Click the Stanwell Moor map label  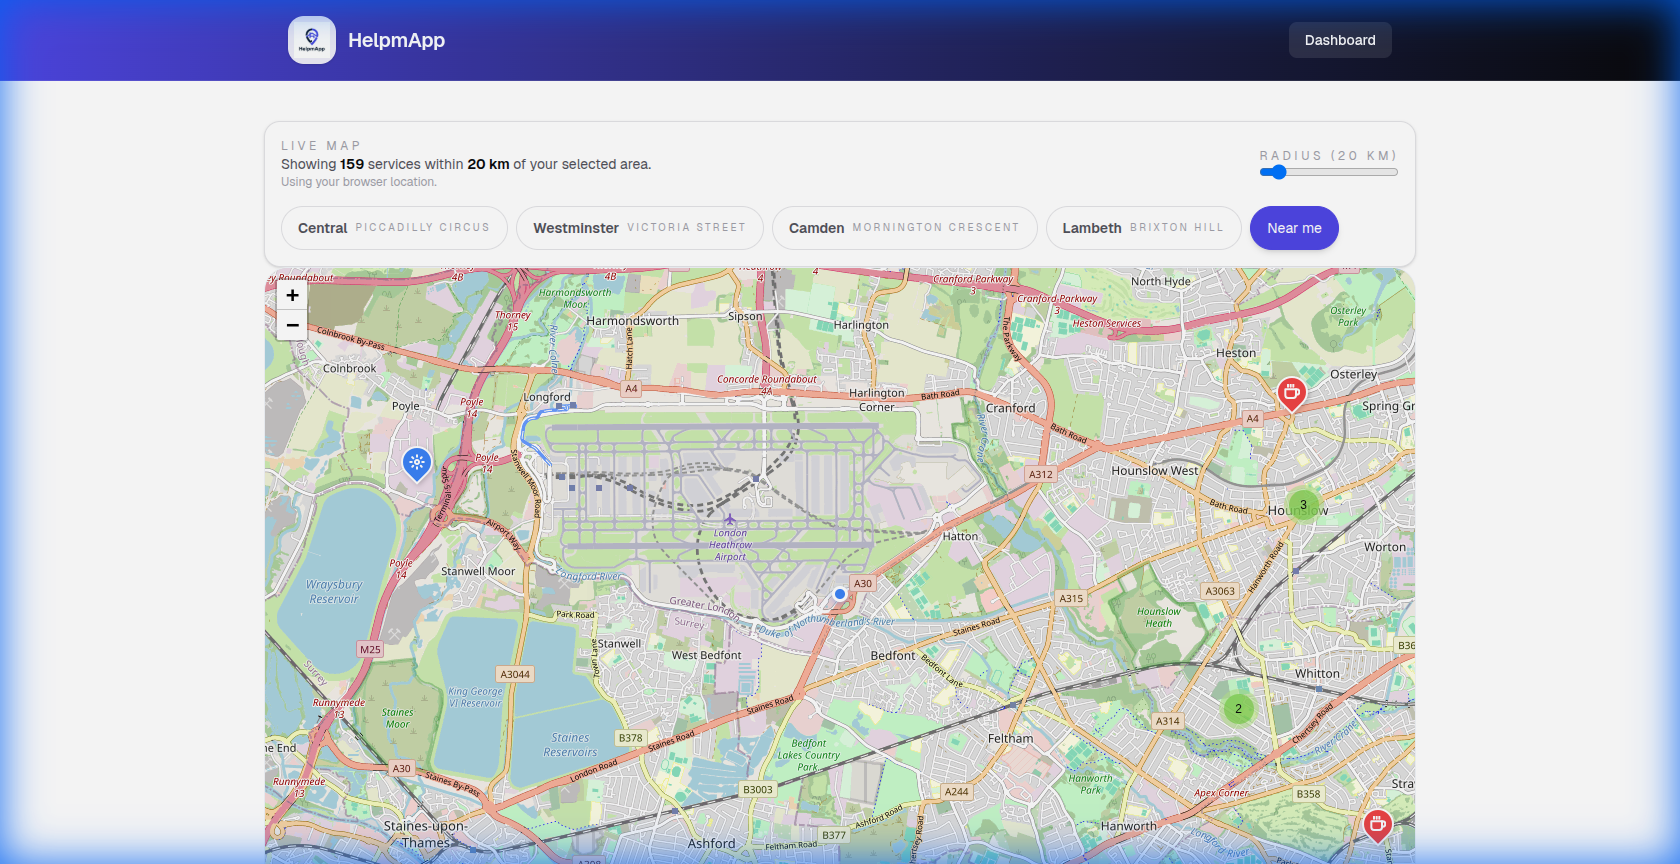point(478,572)
